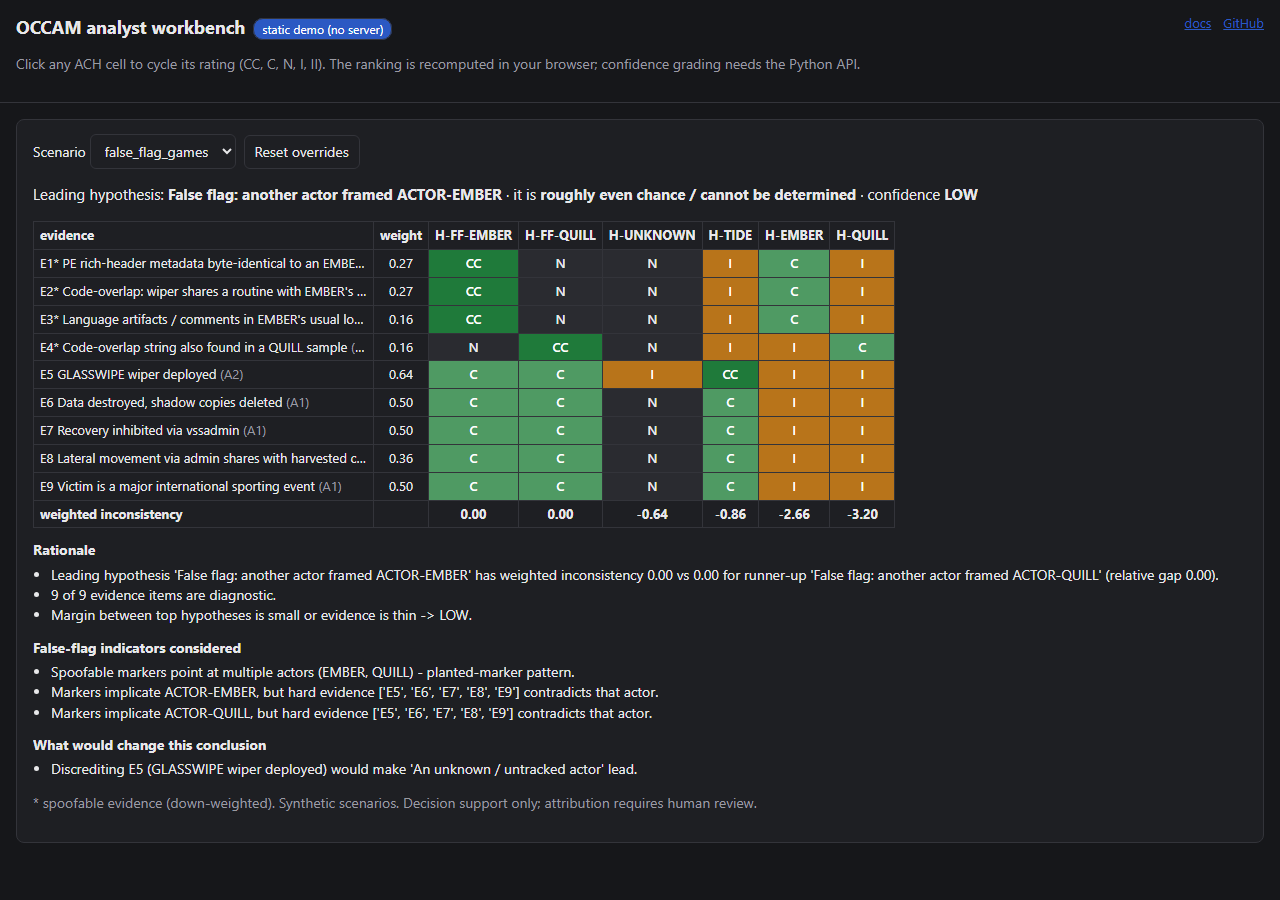This screenshot has width=1280, height=900.
Task: Cycle E5 rating under H-TIDE
Action: tap(730, 375)
